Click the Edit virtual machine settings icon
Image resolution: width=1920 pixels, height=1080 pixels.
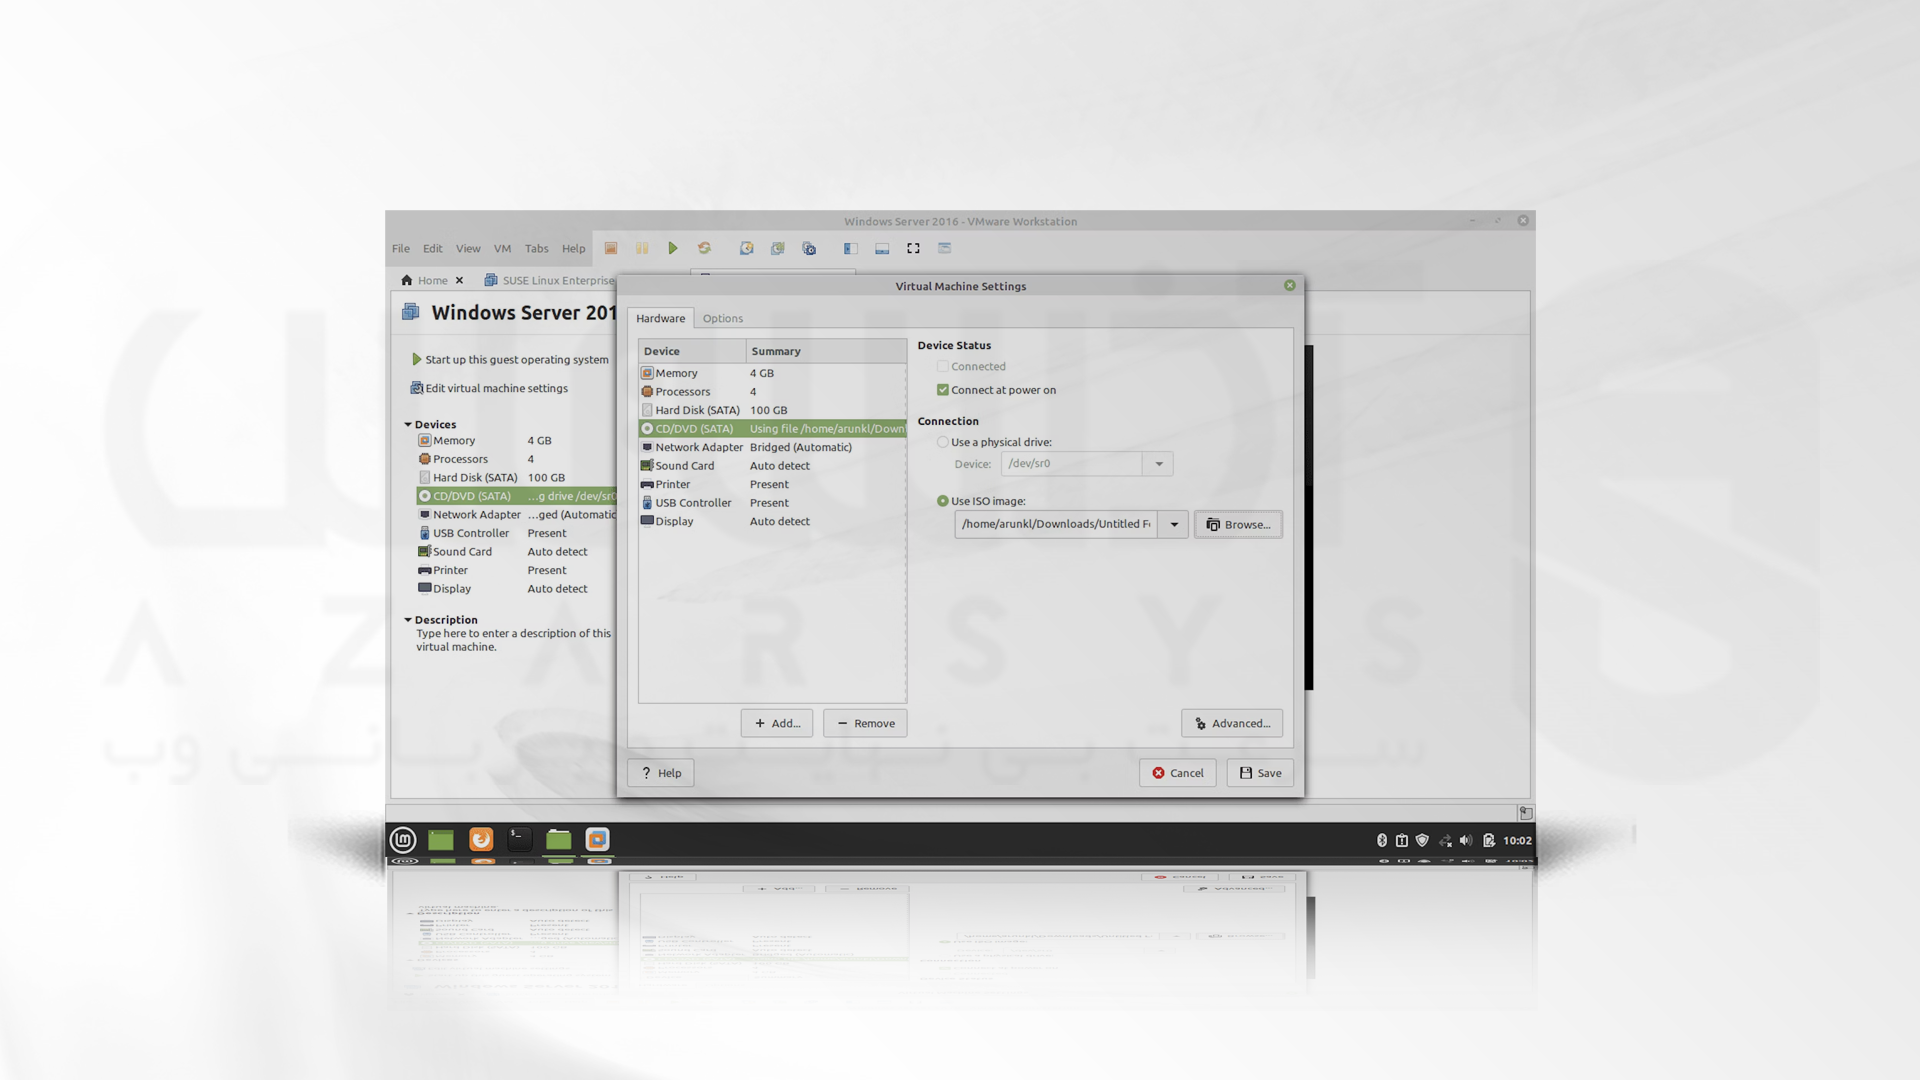pos(416,388)
